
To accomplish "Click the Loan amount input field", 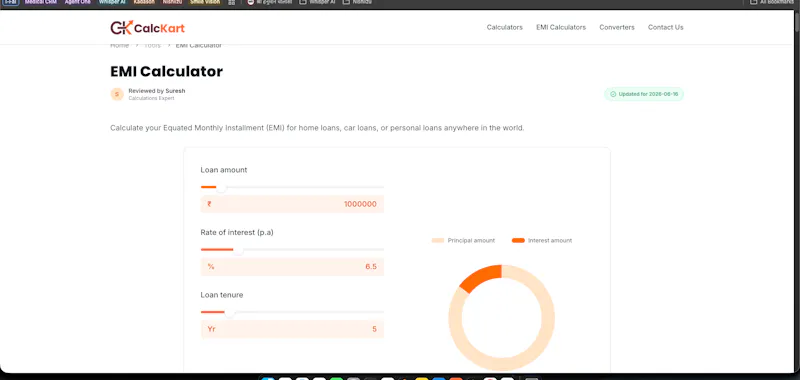I will click(x=292, y=204).
